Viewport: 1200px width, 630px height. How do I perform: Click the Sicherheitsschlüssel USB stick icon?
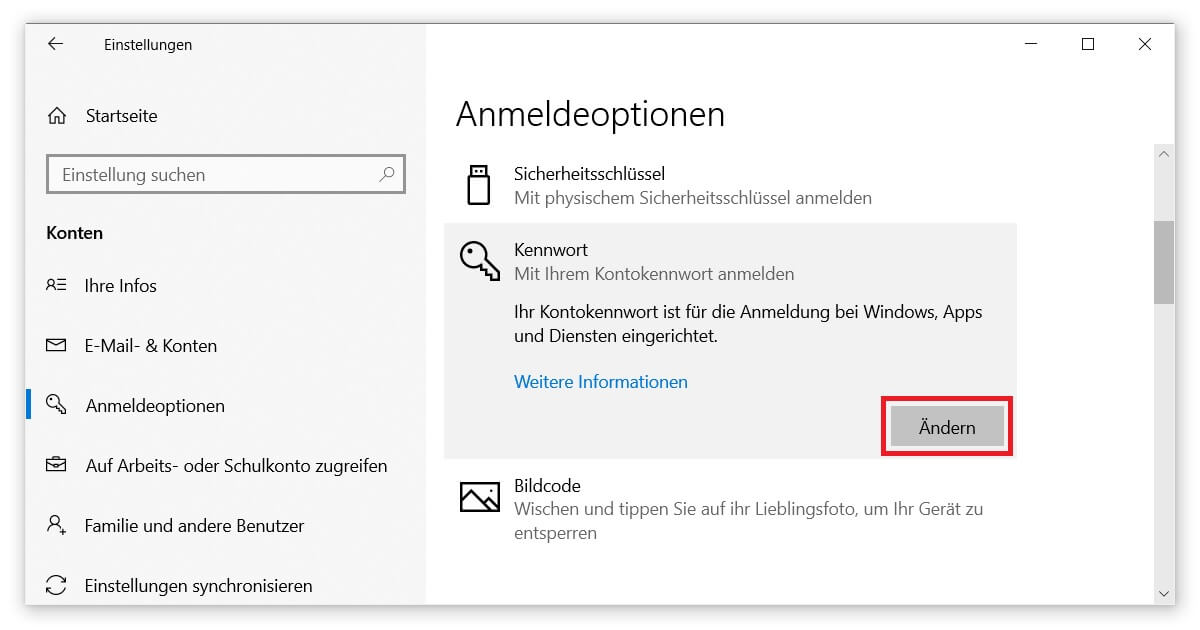[x=480, y=186]
